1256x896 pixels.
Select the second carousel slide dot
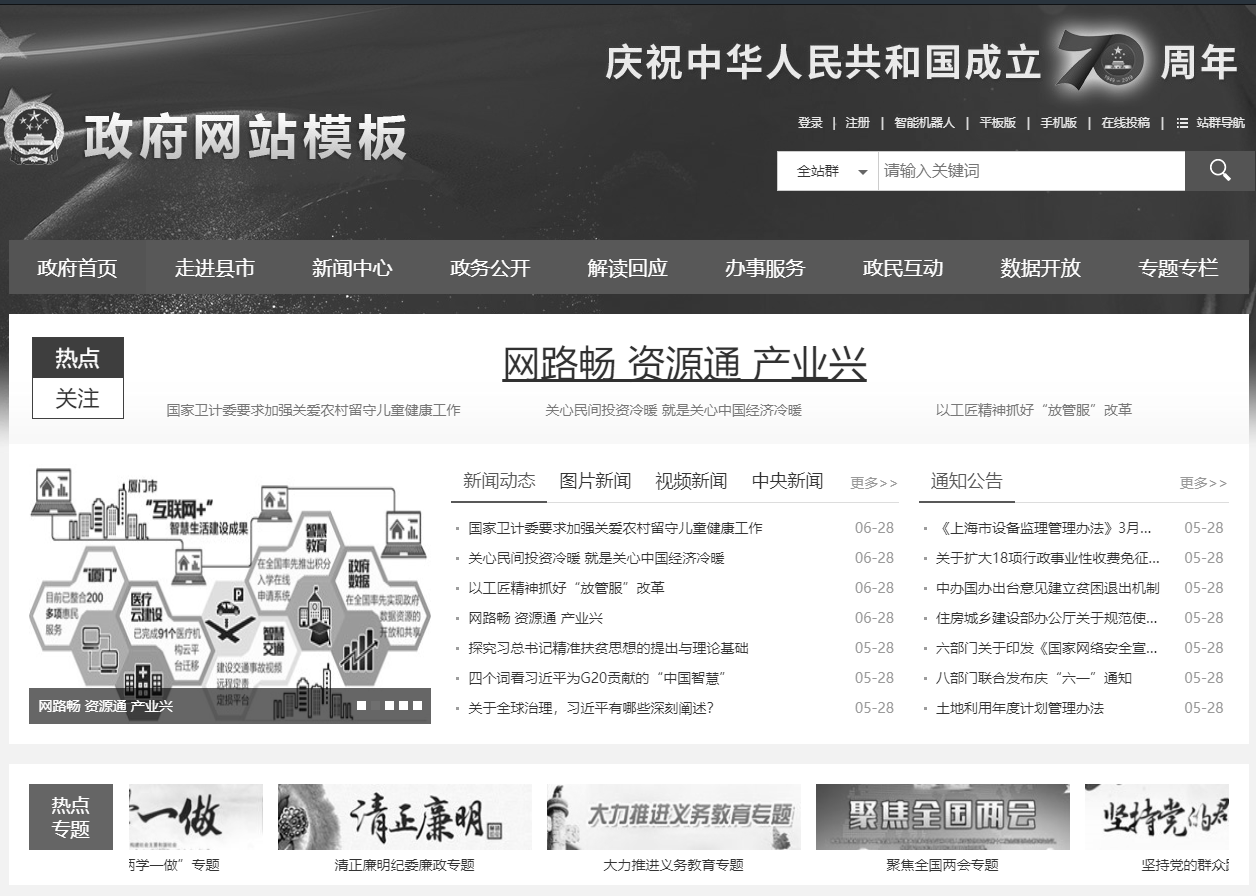376,706
